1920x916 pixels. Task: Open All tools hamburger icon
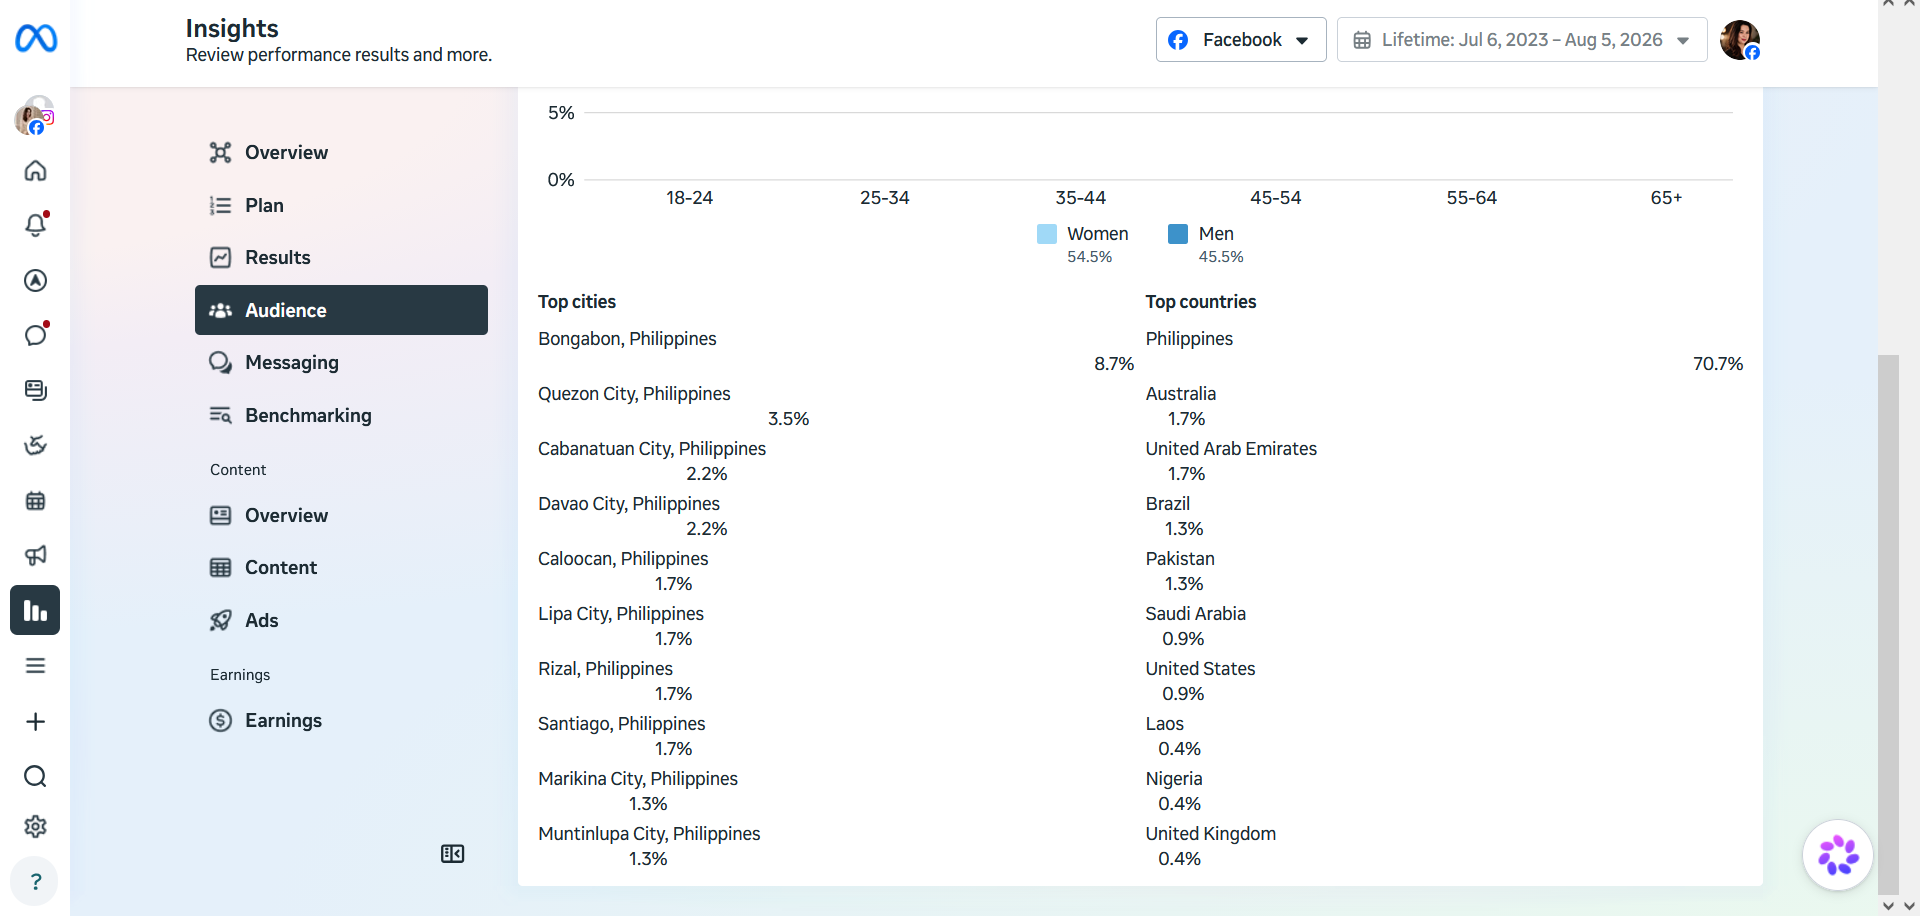coord(35,666)
